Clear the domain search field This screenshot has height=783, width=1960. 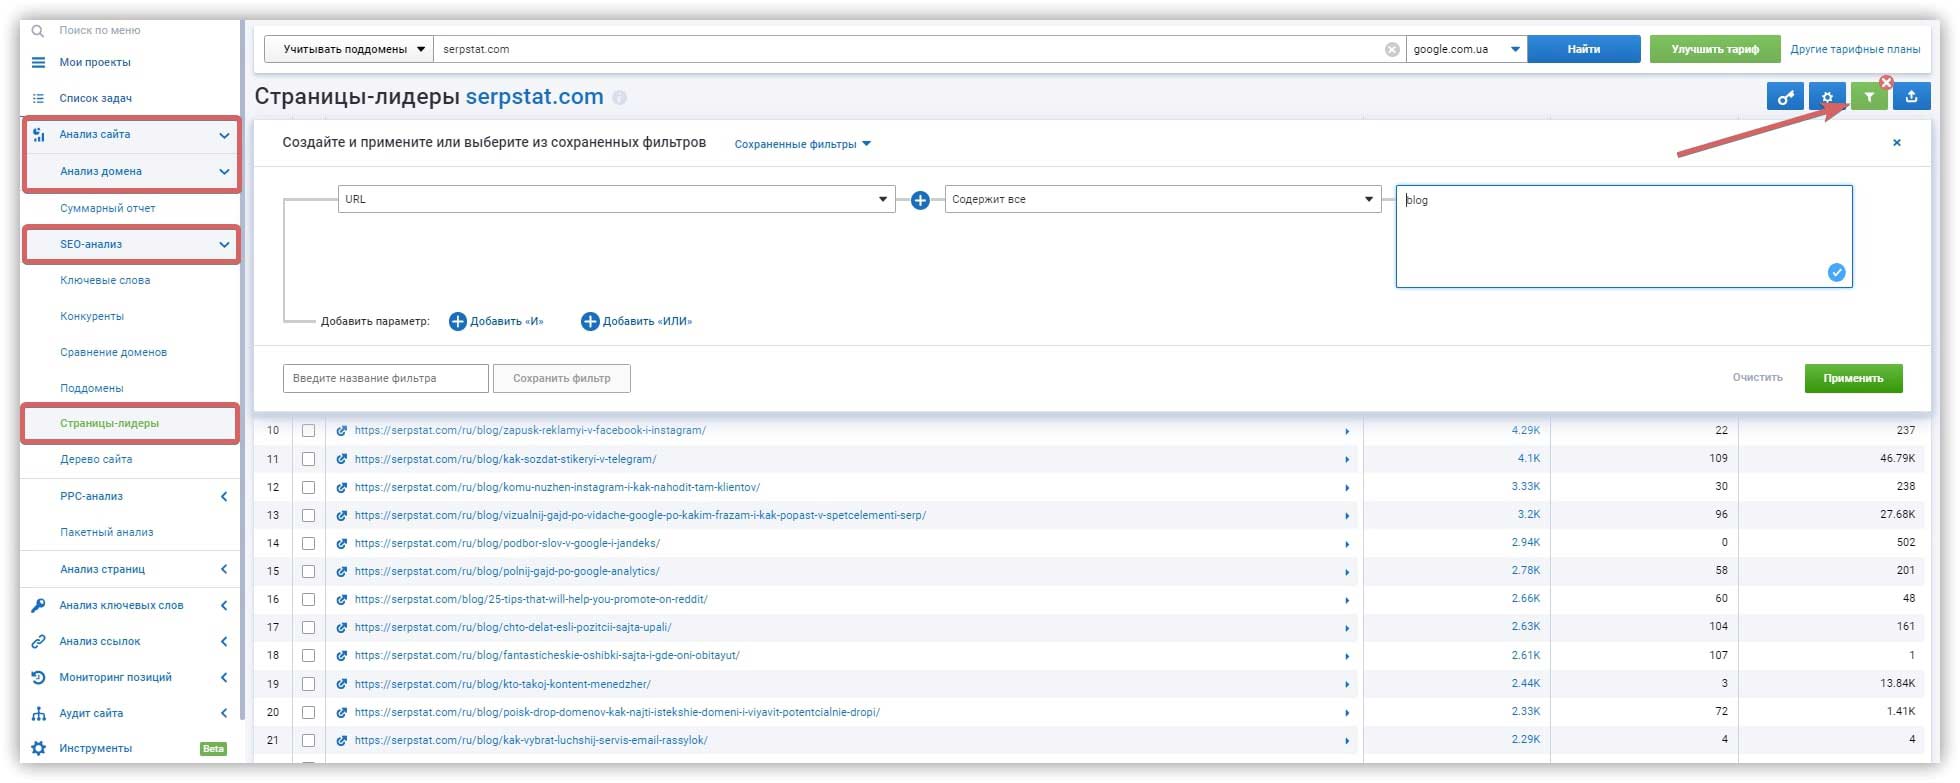[1392, 49]
